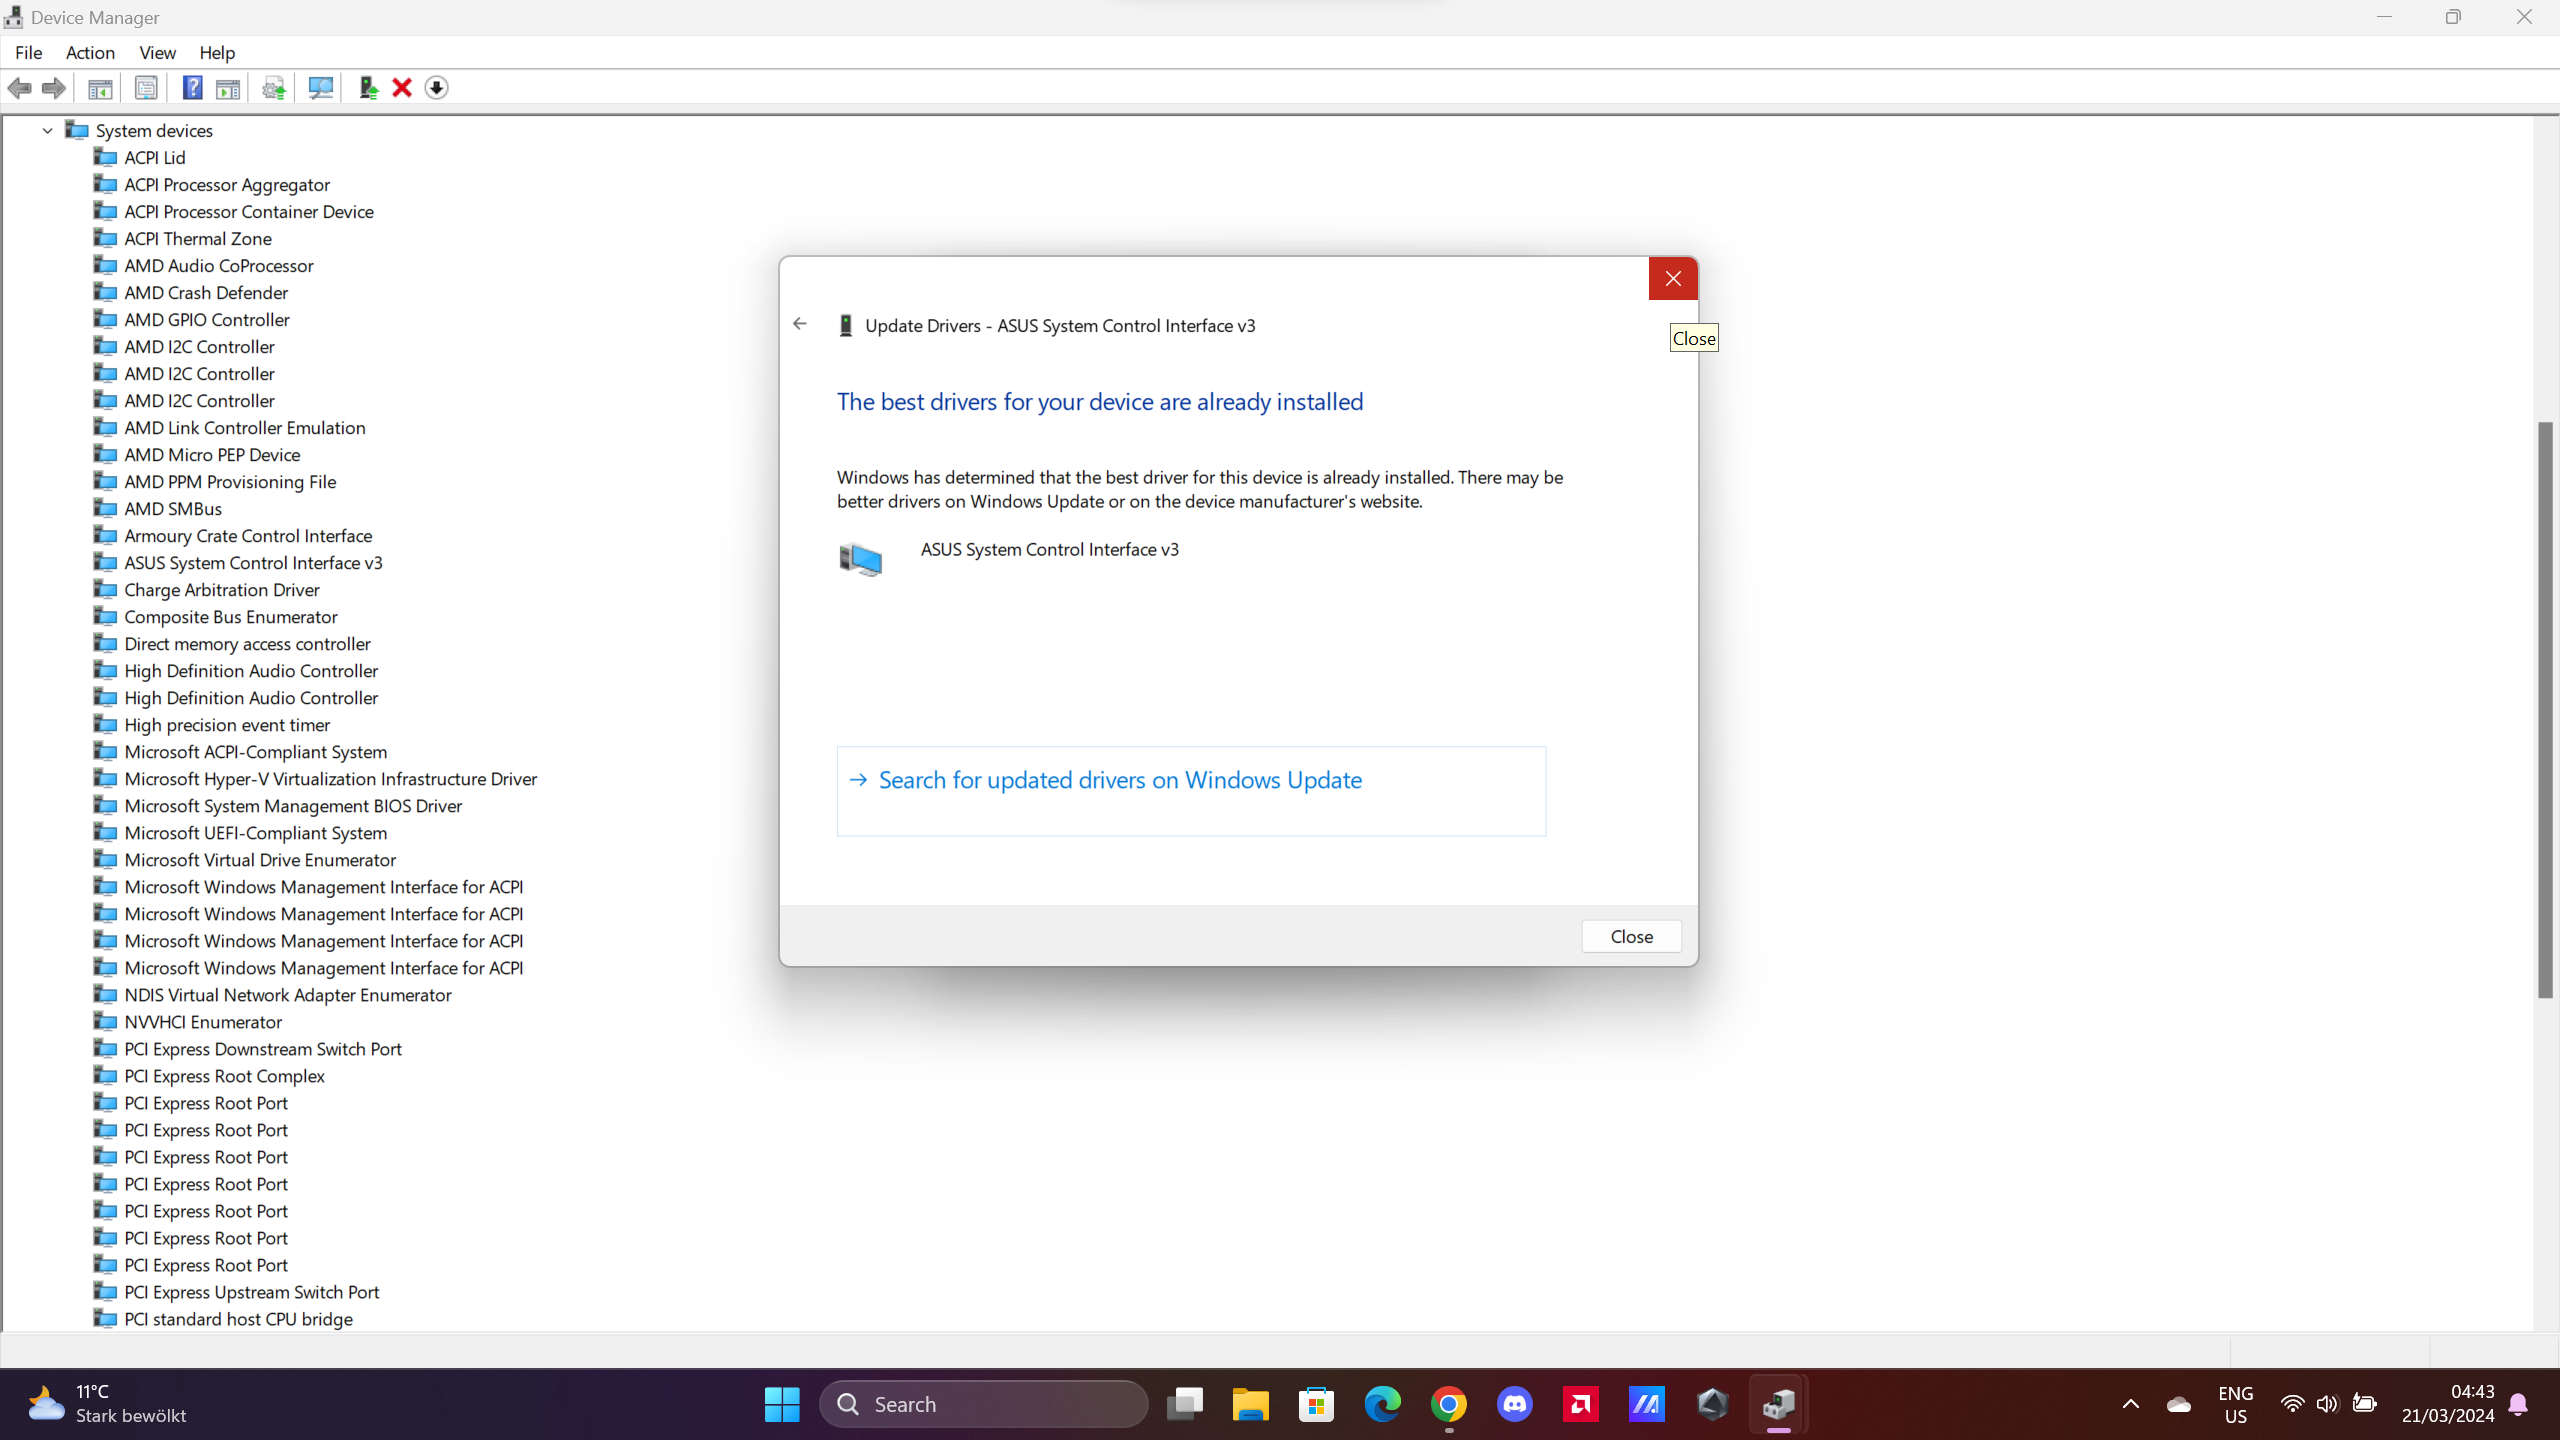
Task: Expand the hidden system tray icons chevron
Action: click(2130, 1404)
